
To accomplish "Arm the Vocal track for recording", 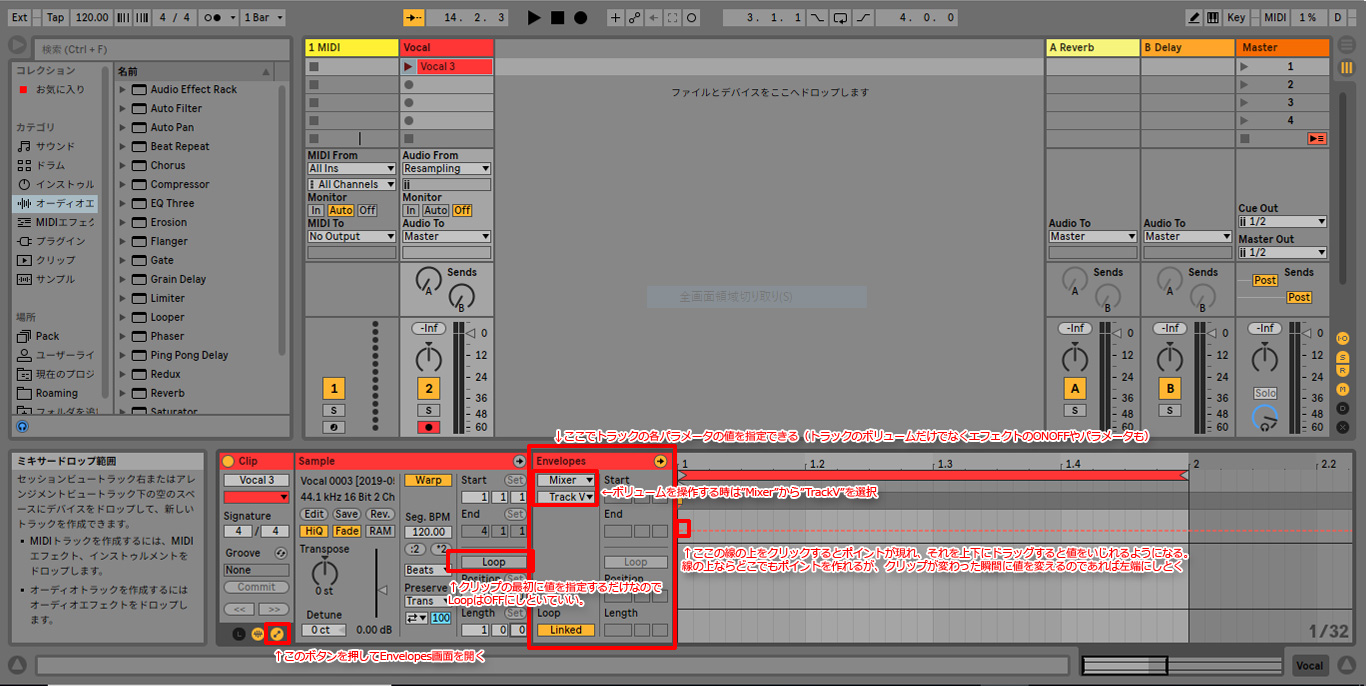I will (428, 427).
